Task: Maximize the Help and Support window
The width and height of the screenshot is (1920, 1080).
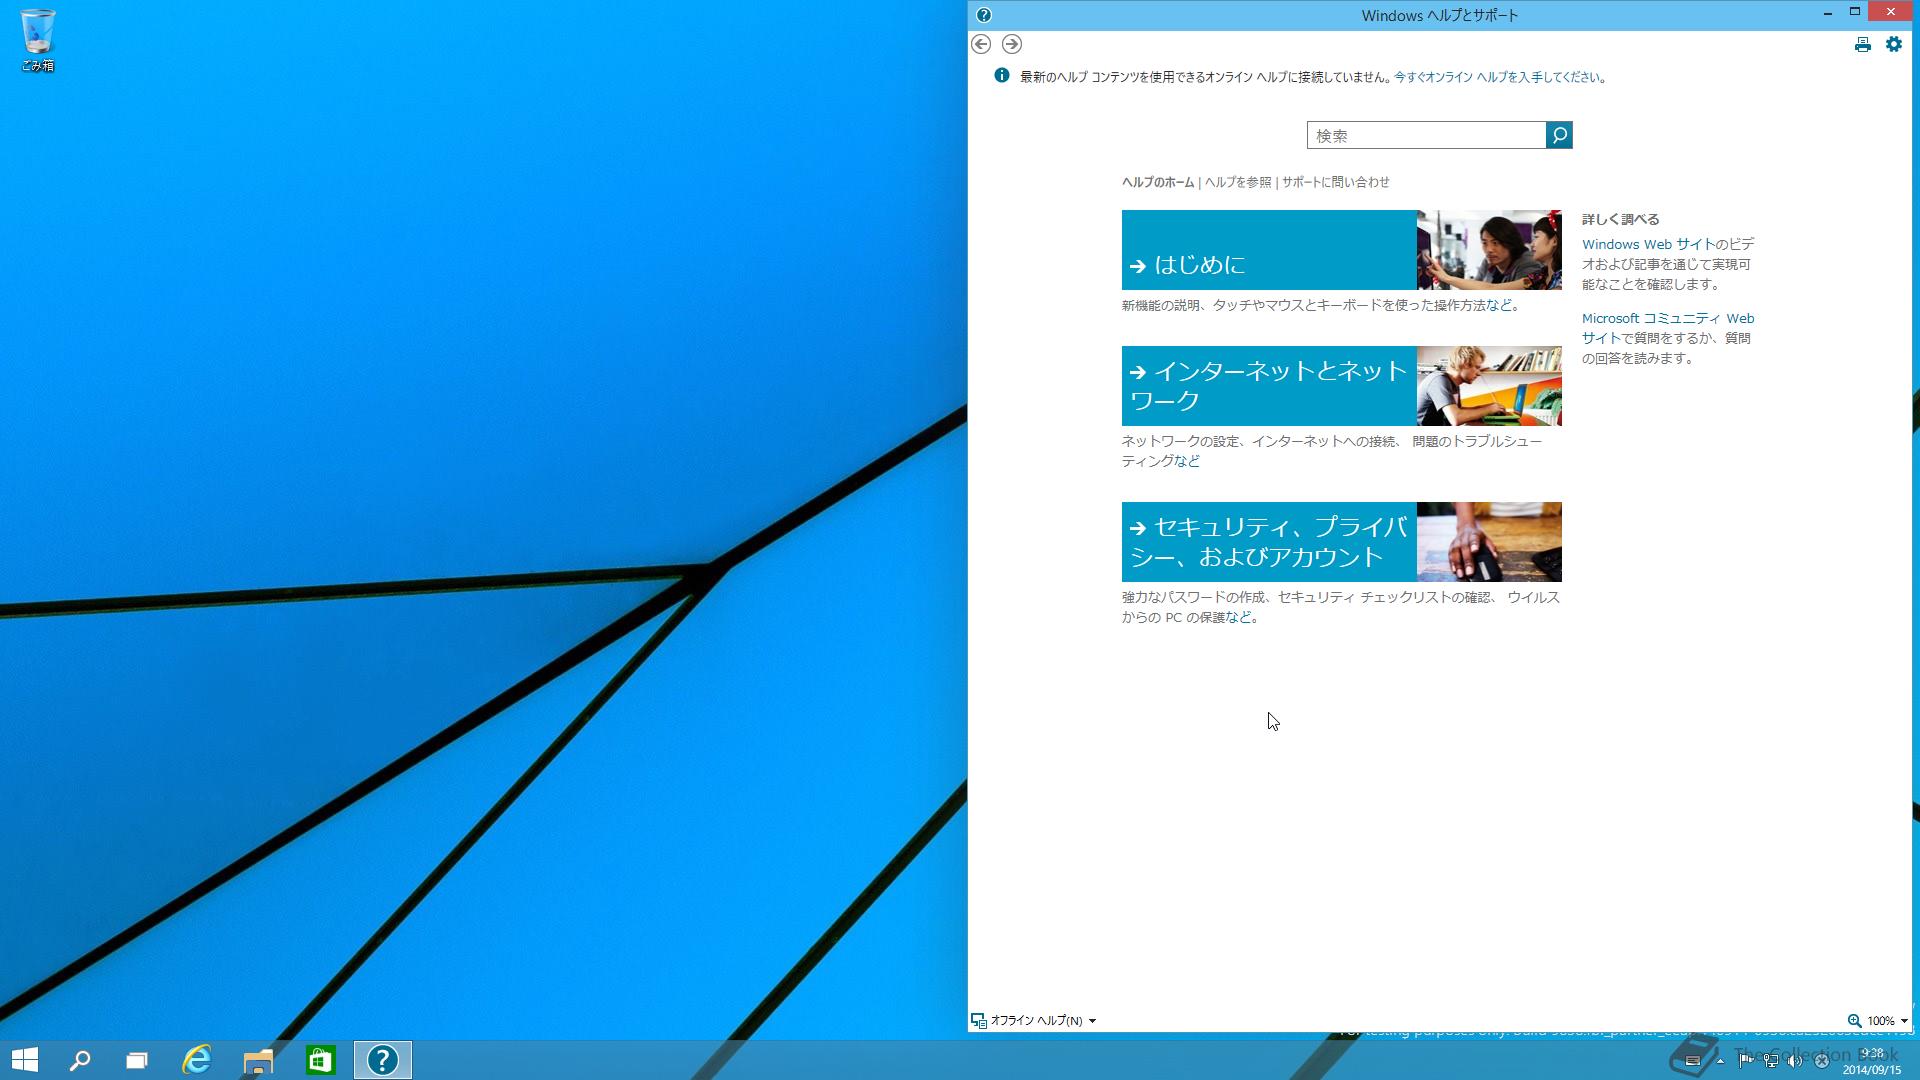Action: pyautogui.click(x=1854, y=13)
